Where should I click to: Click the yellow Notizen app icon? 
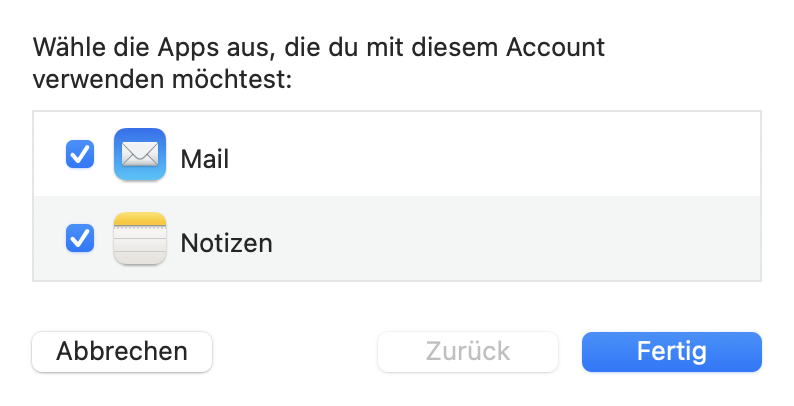(140, 239)
